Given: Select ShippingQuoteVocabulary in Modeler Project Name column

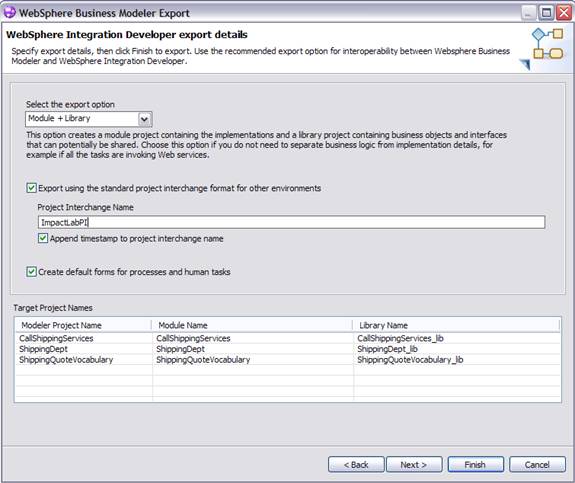Looking at the screenshot, I should (66, 360).
